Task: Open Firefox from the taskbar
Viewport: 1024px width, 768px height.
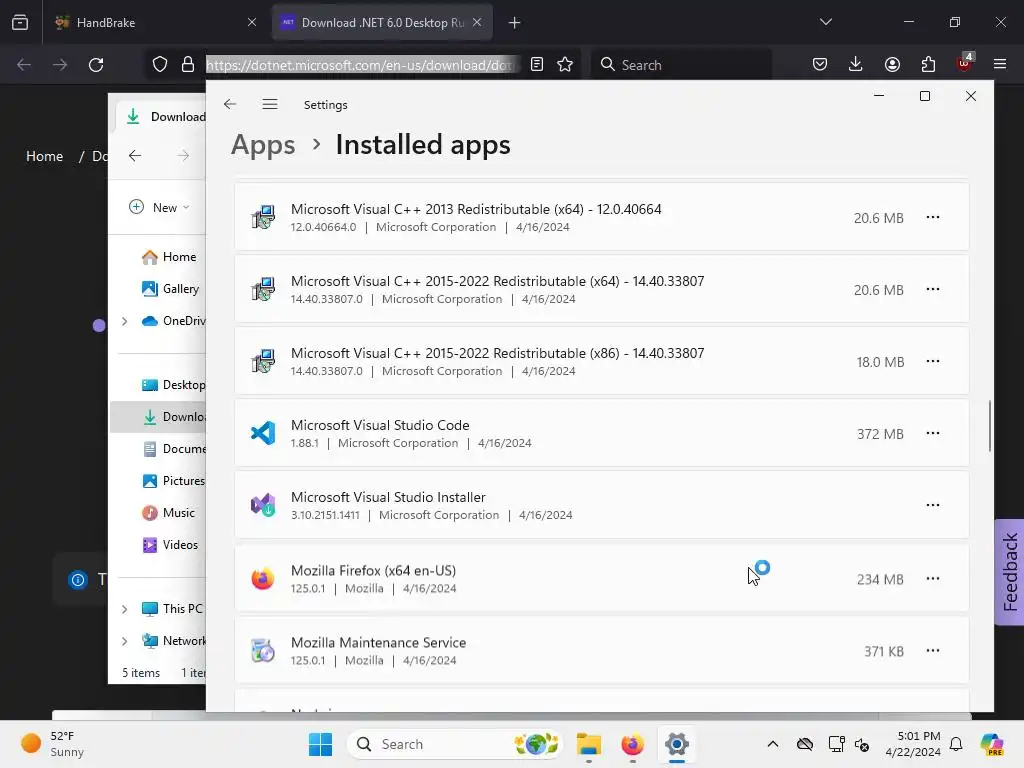Action: pyautogui.click(x=632, y=744)
